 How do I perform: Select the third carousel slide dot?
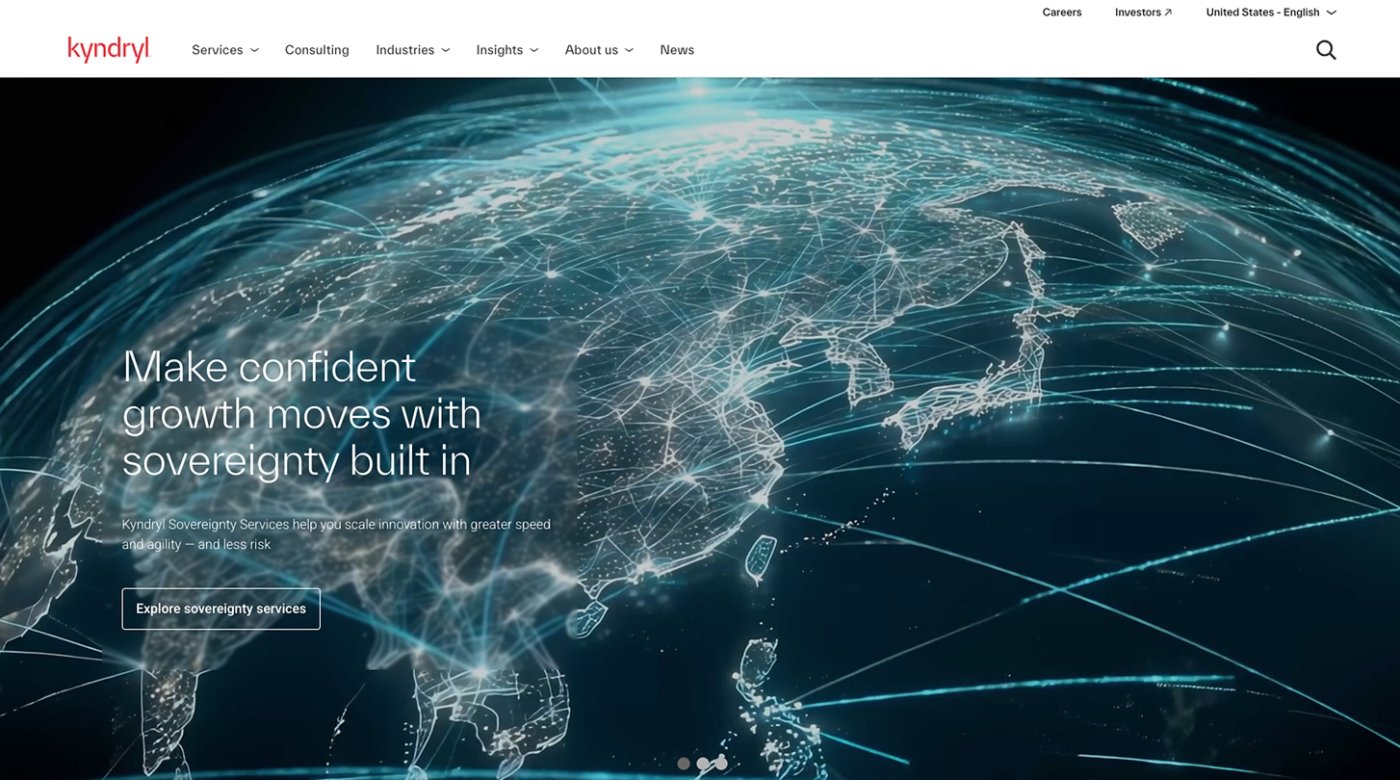[721, 763]
